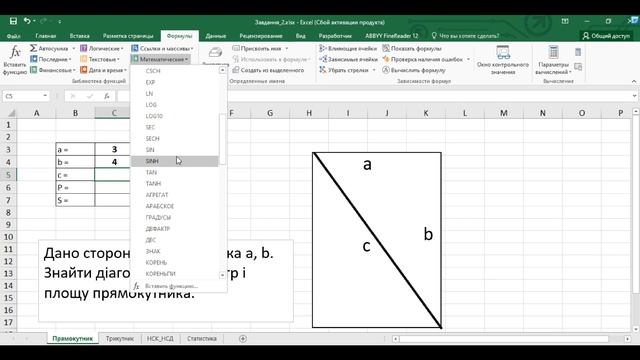Open the Name Manager icon
Screen dimensions: 640x360
click(215, 52)
